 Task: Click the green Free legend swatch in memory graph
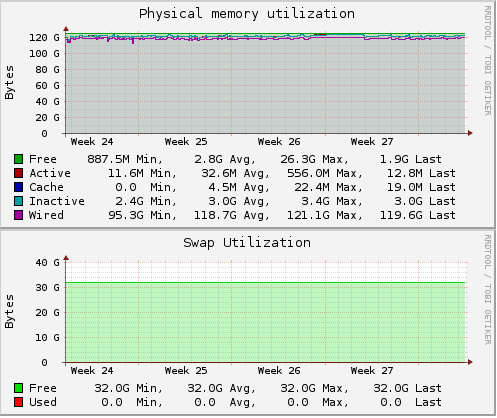(x=18, y=159)
